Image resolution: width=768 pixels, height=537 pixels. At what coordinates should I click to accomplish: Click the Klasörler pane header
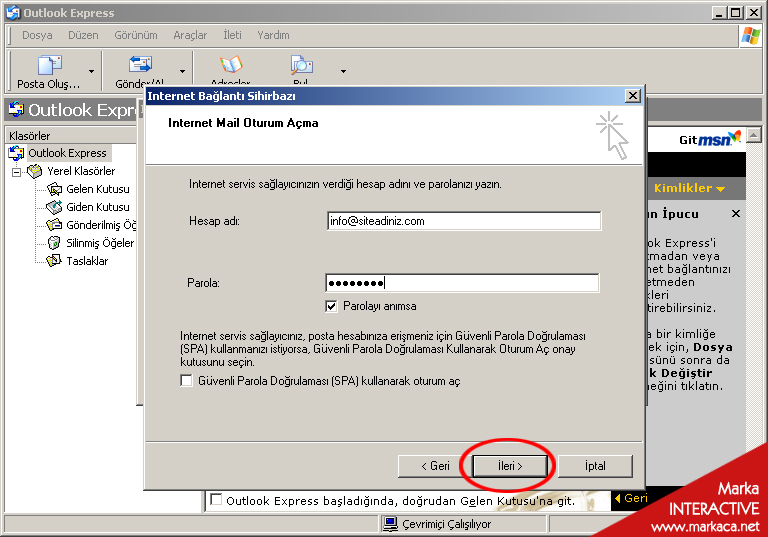[x=71, y=136]
